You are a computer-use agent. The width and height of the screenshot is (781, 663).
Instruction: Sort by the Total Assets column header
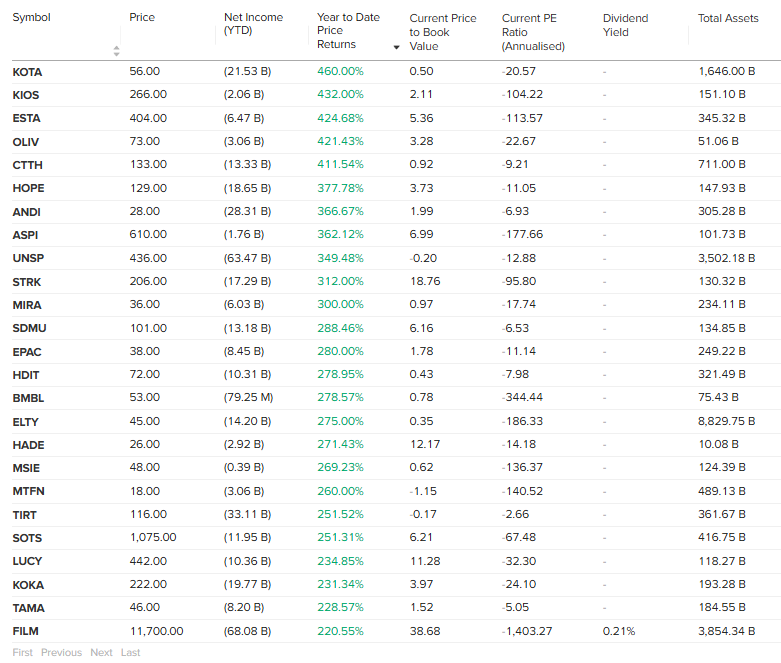click(728, 18)
